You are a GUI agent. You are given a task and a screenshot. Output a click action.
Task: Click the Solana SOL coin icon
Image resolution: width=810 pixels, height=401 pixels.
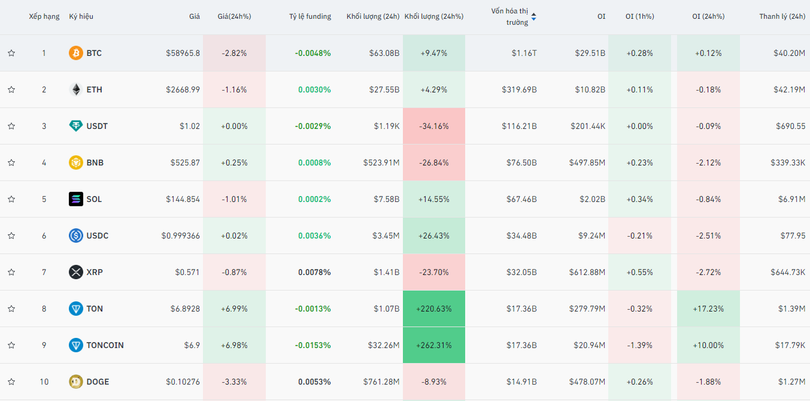pos(76,199)
